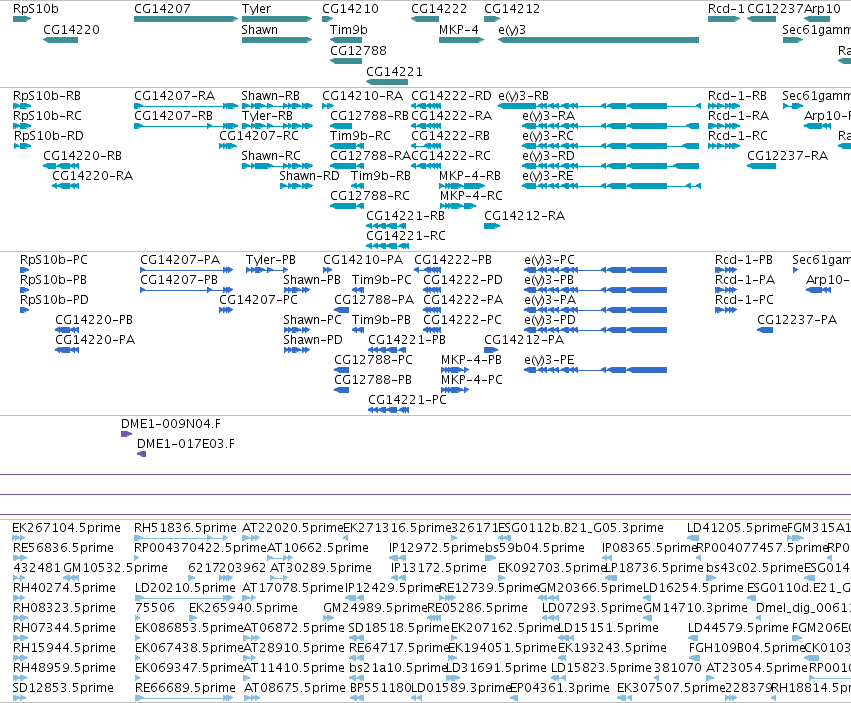This screenshot has height=703, width=851.
Task: Click the EK267104.5prime EST label
Action: (66, 528)
